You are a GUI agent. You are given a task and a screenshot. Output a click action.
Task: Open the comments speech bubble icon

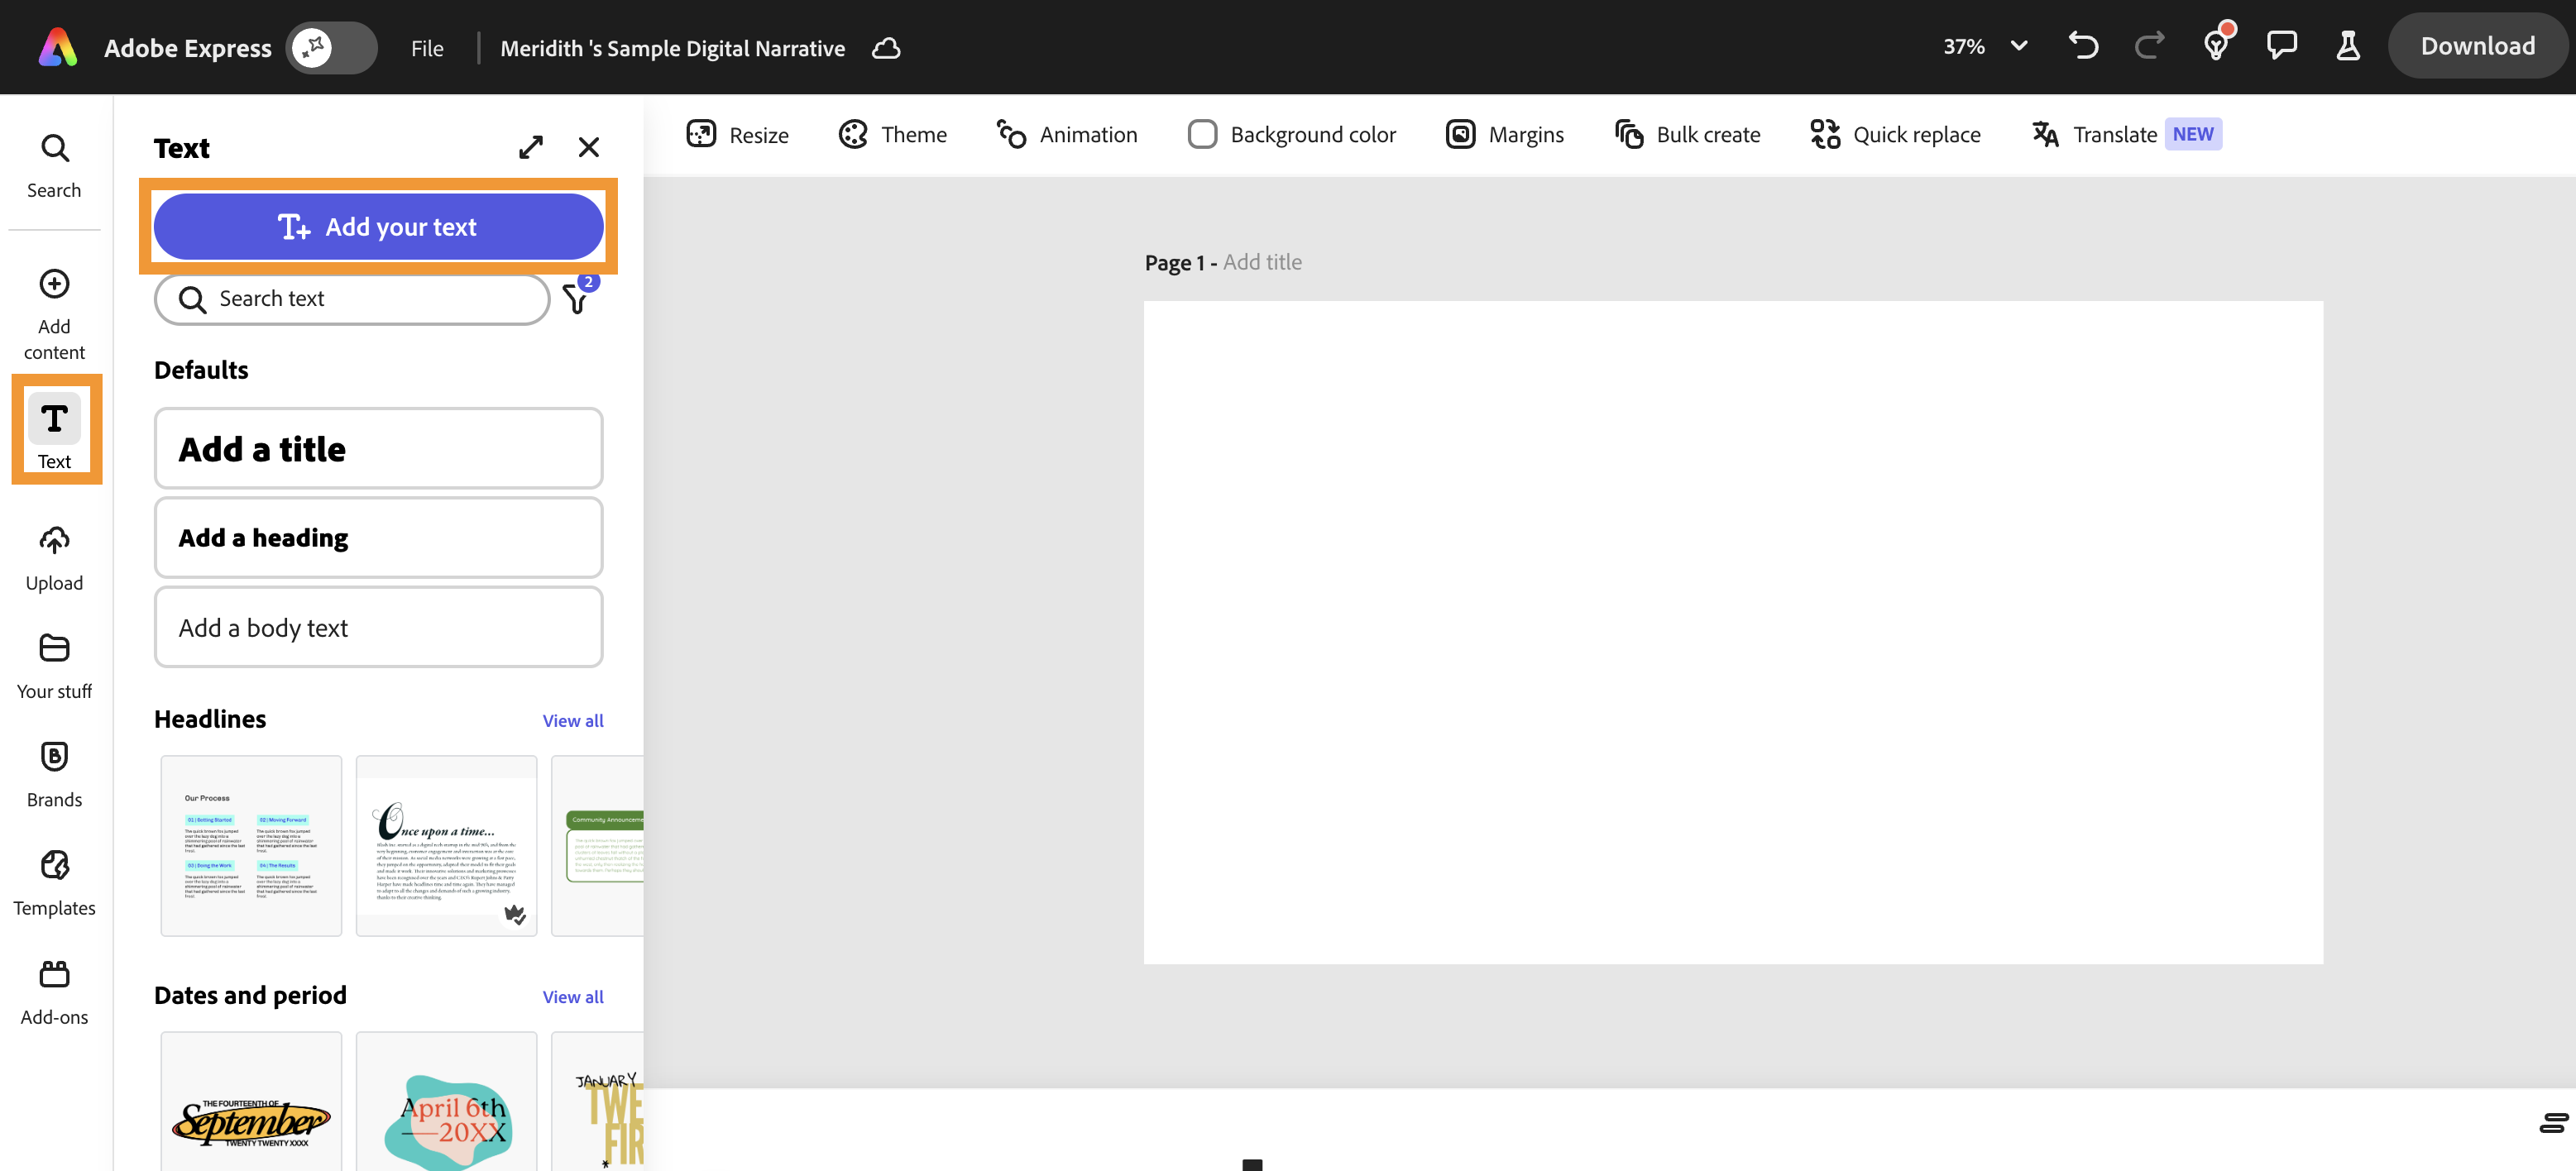coord(2281,46)
